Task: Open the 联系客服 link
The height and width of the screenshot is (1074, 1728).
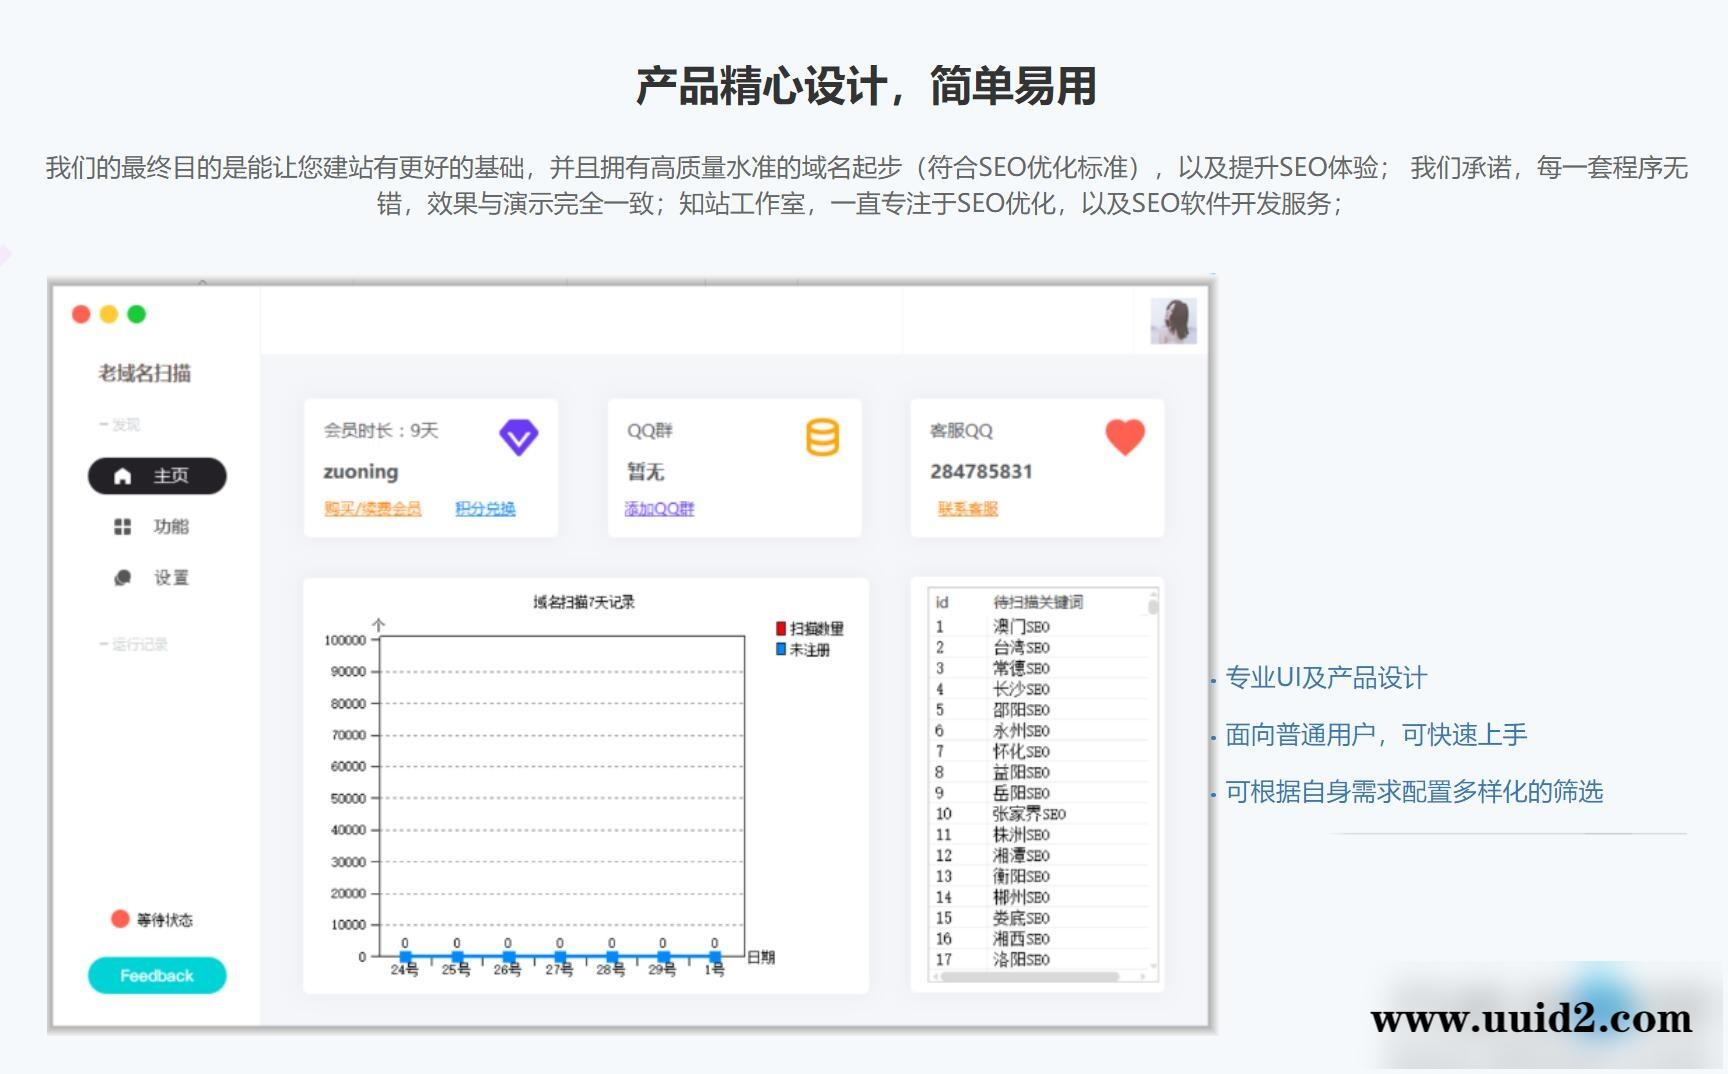Action: pyautogui.click(x=966, y=509)
